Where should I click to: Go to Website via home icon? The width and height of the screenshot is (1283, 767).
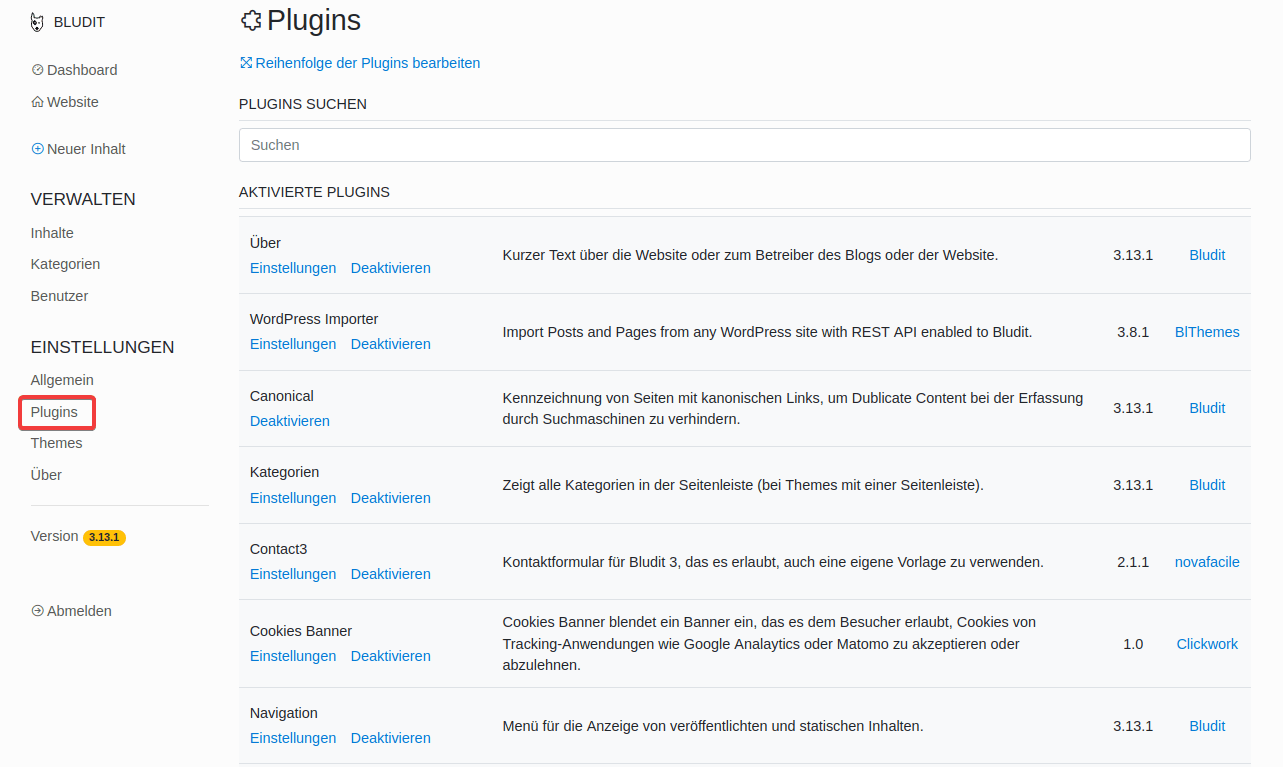pyautogui.click(x=72, y=102)
